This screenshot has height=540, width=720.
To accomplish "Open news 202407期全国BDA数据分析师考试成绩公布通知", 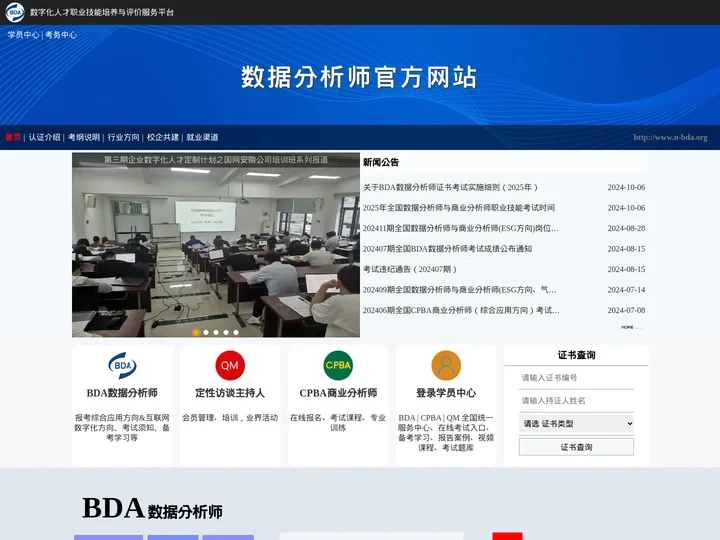I will coord(447,249).
